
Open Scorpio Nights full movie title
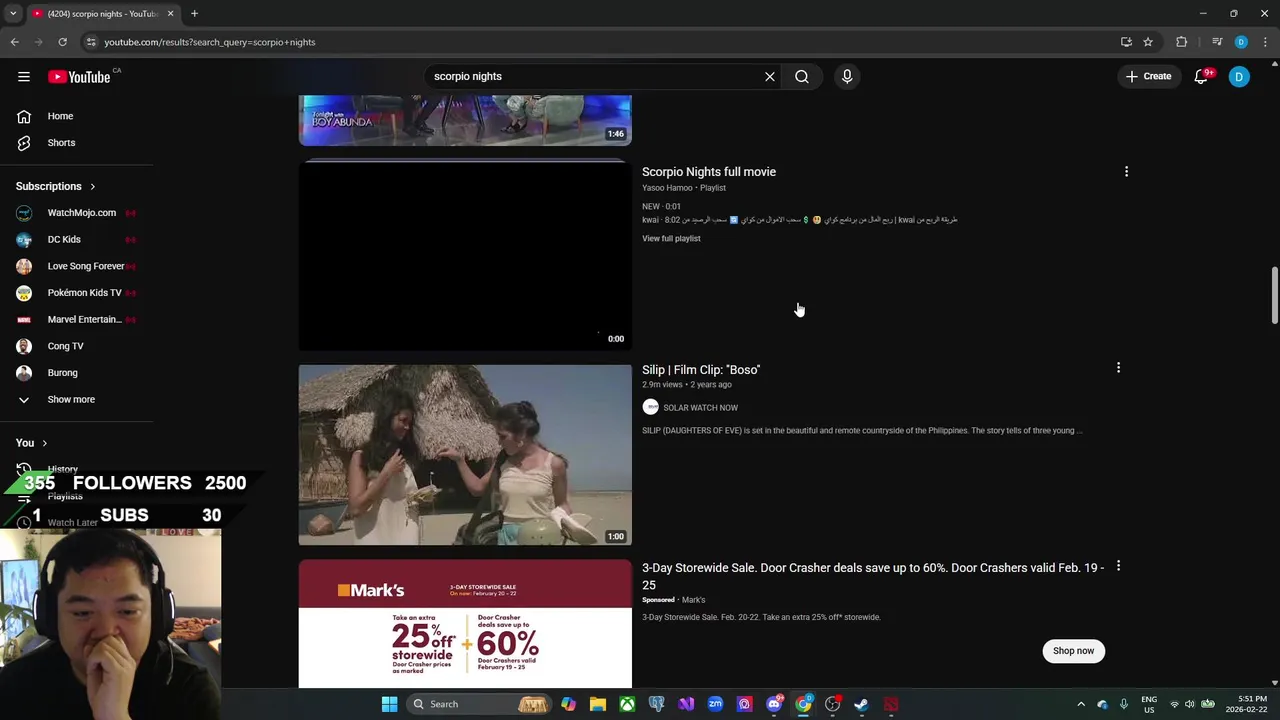(x=709, y=172)
